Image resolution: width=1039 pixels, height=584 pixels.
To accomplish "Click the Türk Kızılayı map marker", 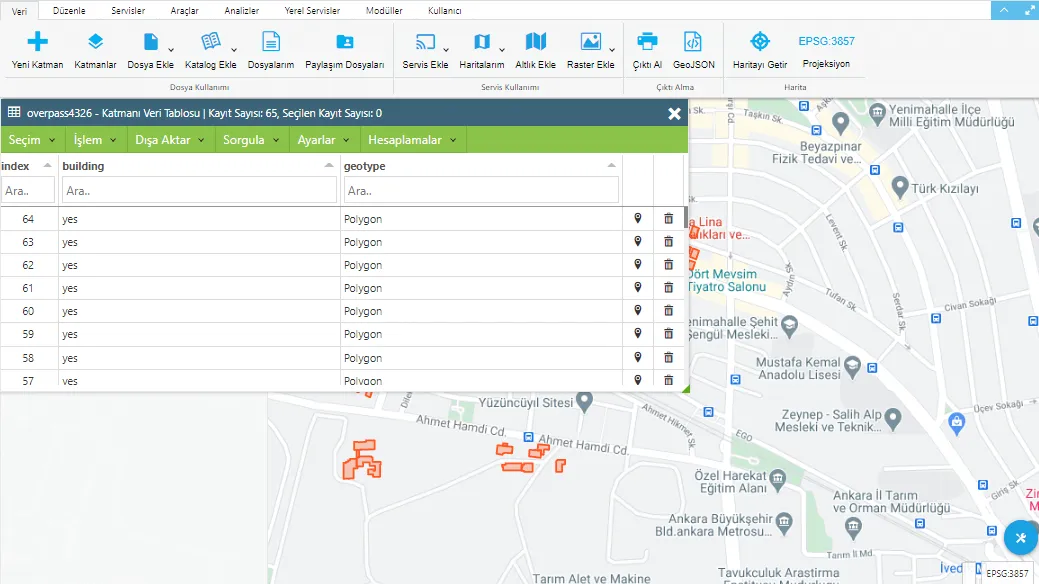I will pos(900,187).
